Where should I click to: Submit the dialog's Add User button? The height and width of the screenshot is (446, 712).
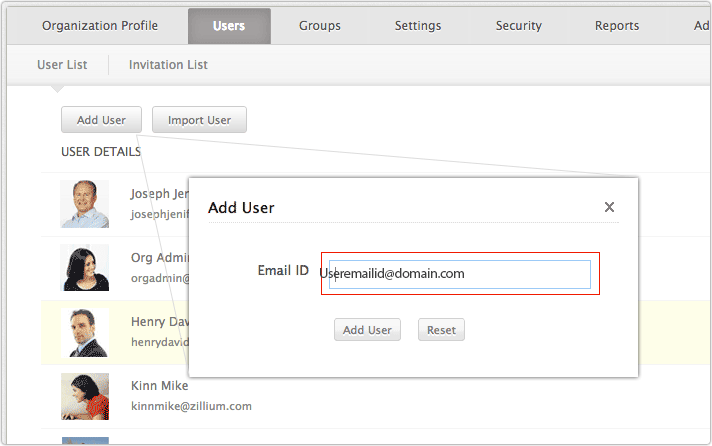[x=367, y=330]
